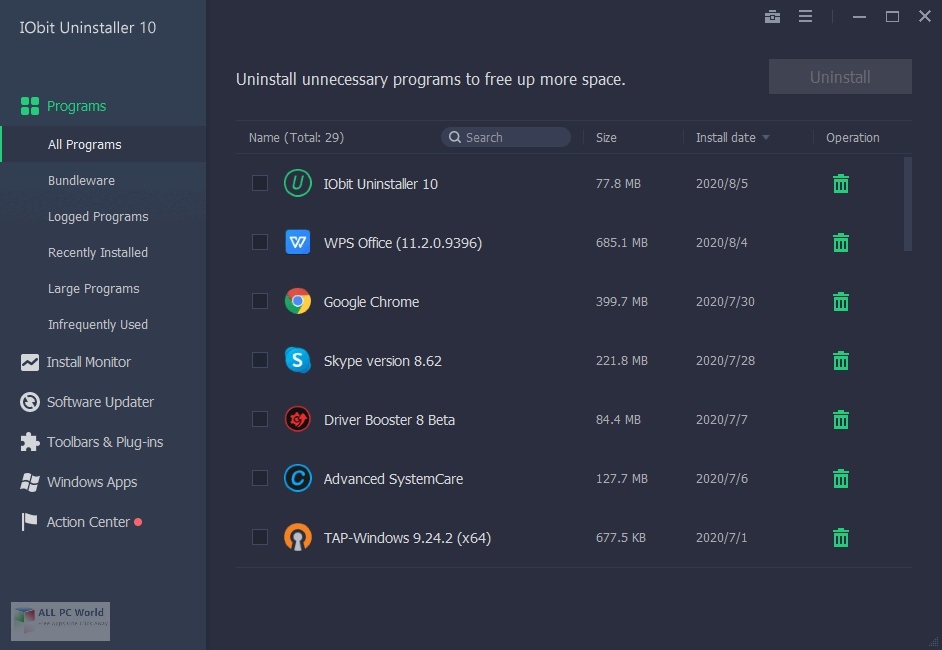Select the Software Updater label
Screen dimensions: 942x650
click(x=100, y=402)
